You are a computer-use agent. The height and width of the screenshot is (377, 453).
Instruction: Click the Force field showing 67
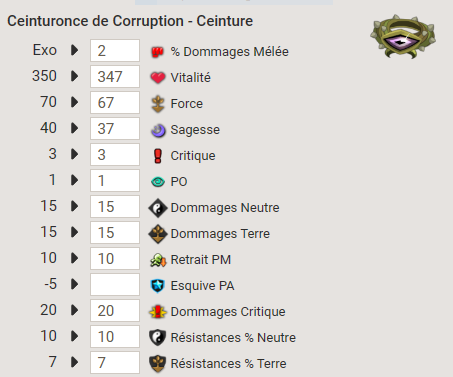coord(115,102)
